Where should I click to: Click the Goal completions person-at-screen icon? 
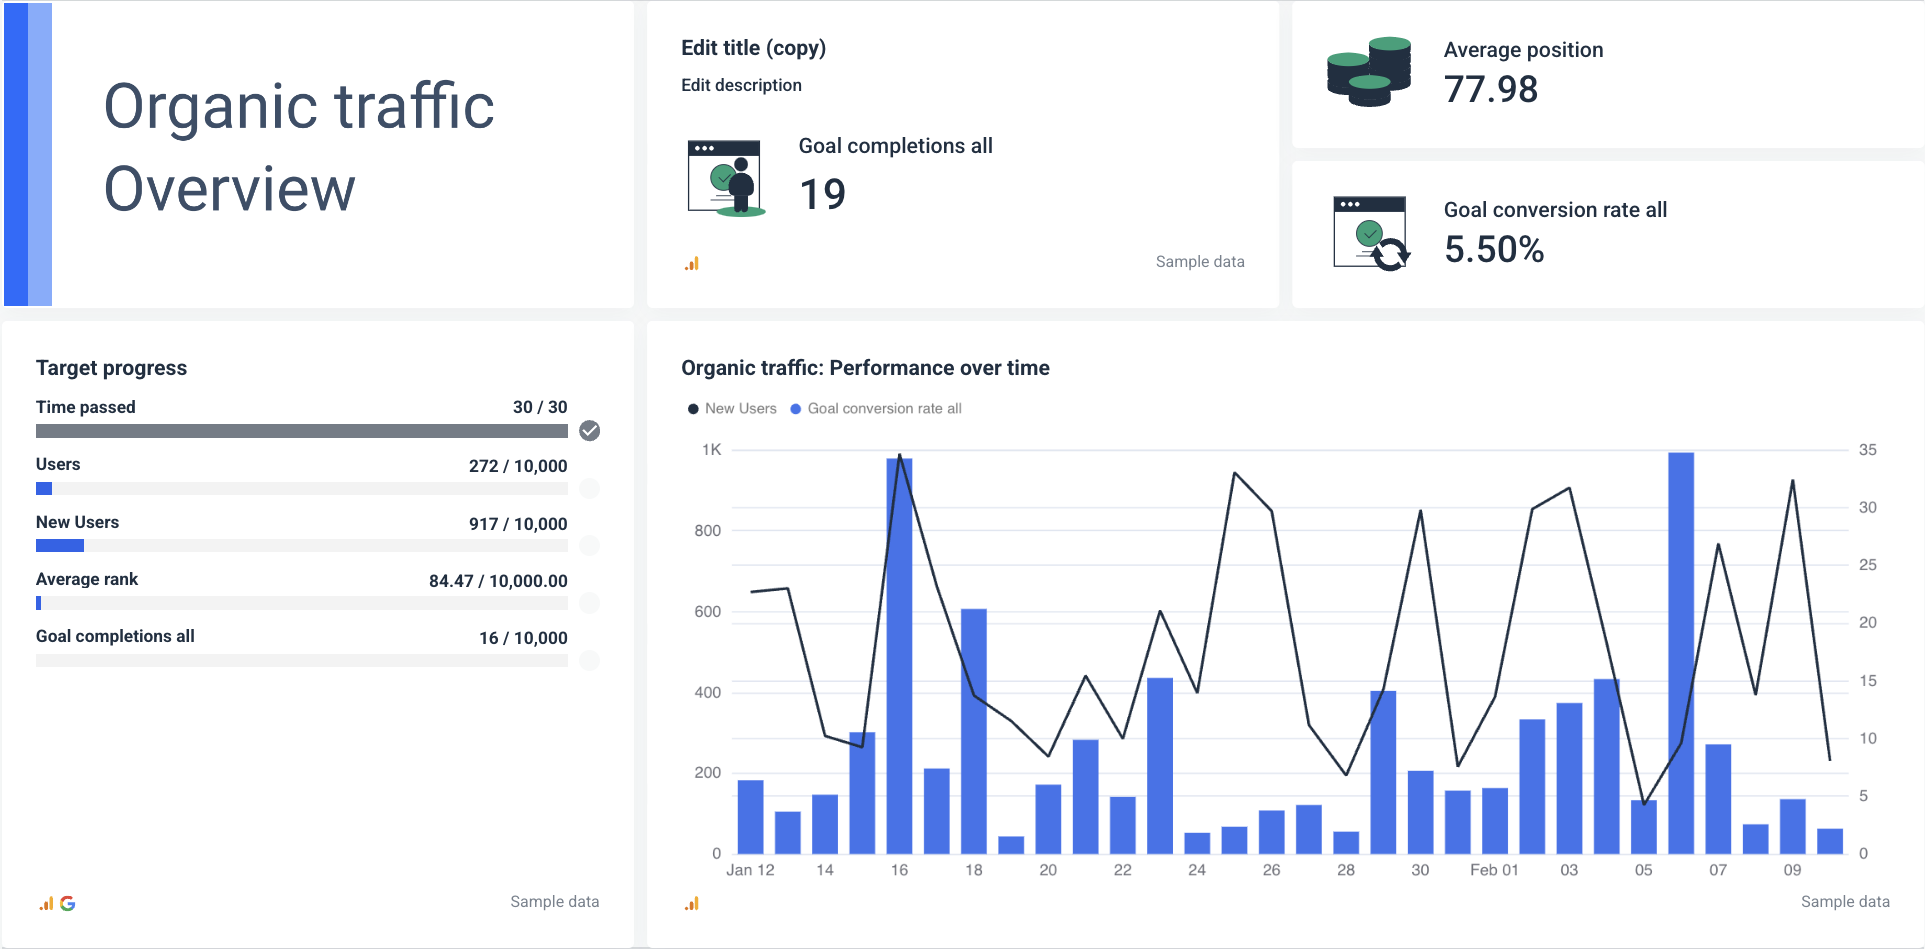click(x=727, y=178)
